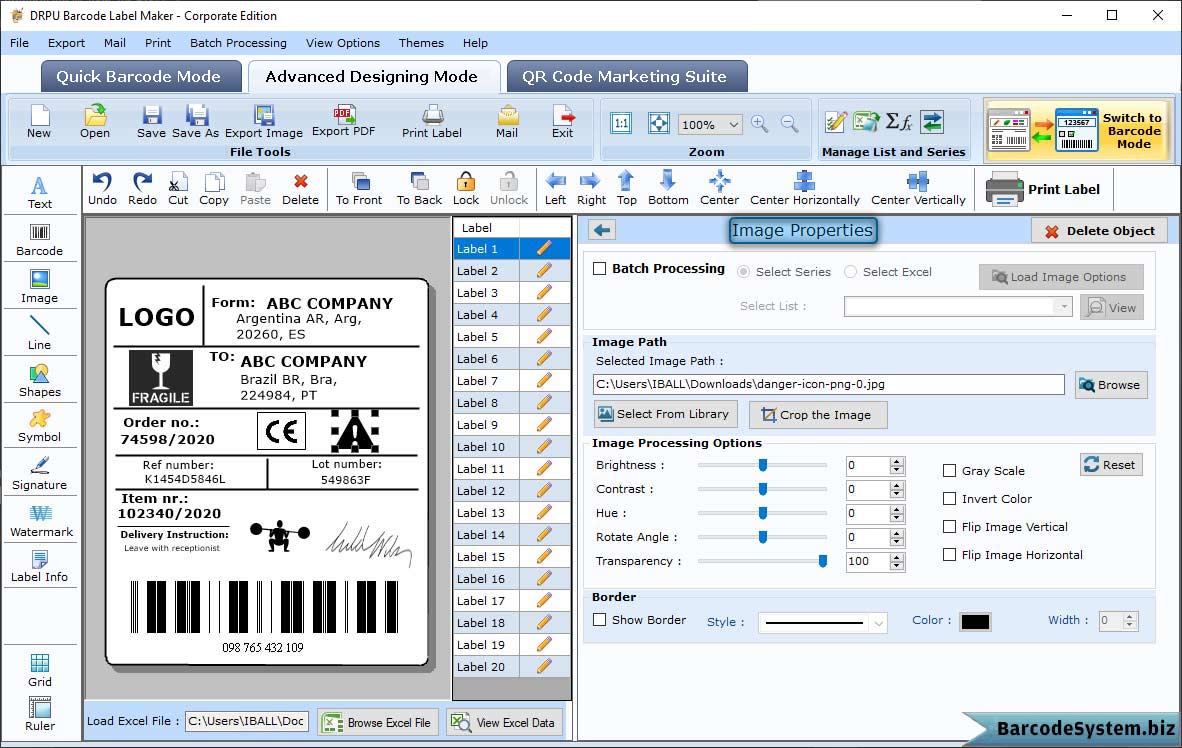1182x748 pixels.
Task: Adjust the Transparency value stepper
Action: (896, 562)
